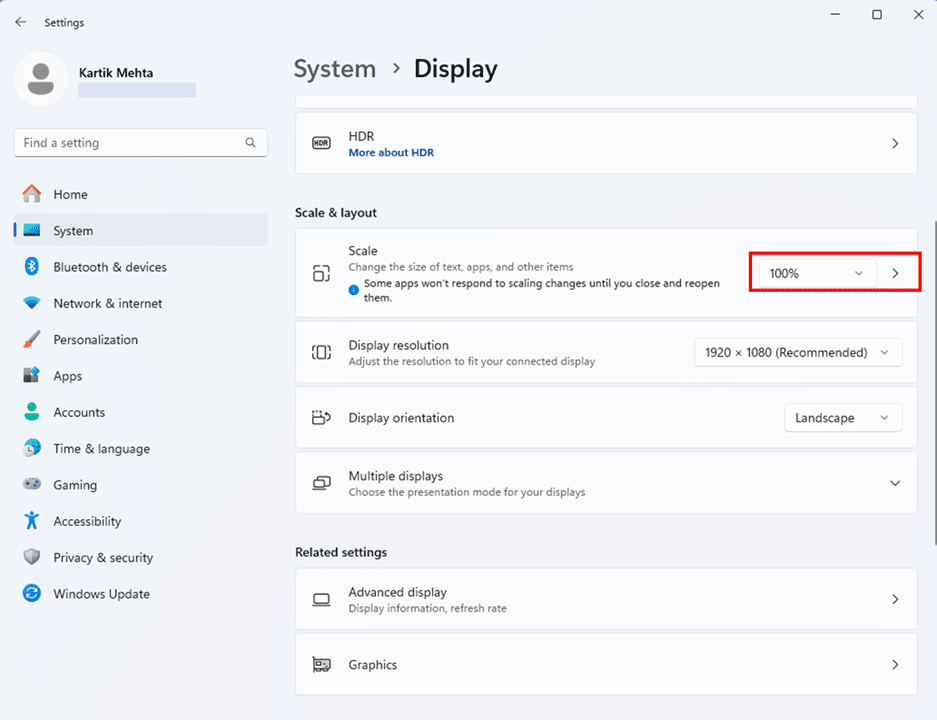Screen dimensions: 937x720
Task: Click the back arrow in Settings header
Action: click(21, 22)
